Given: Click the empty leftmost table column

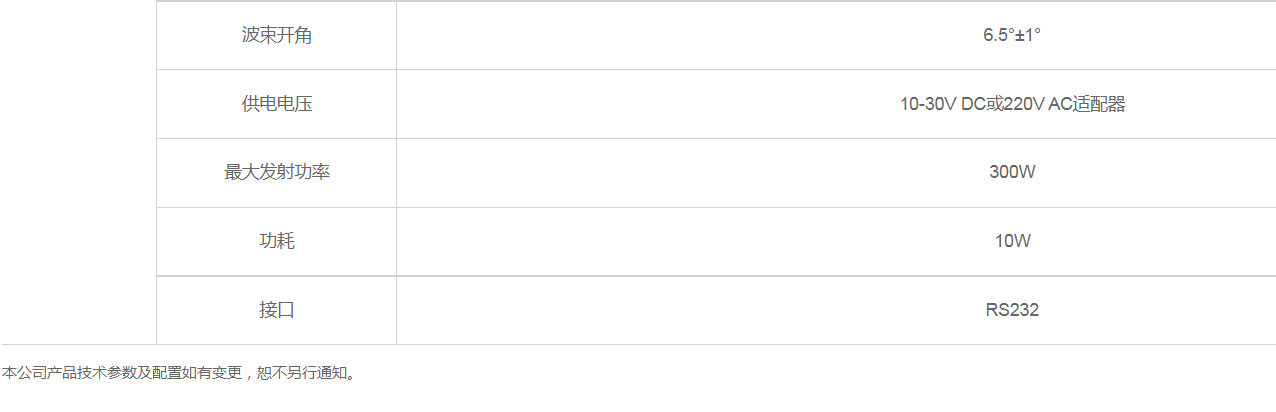Looking at the screenshot, I should [x=78, y=172].
